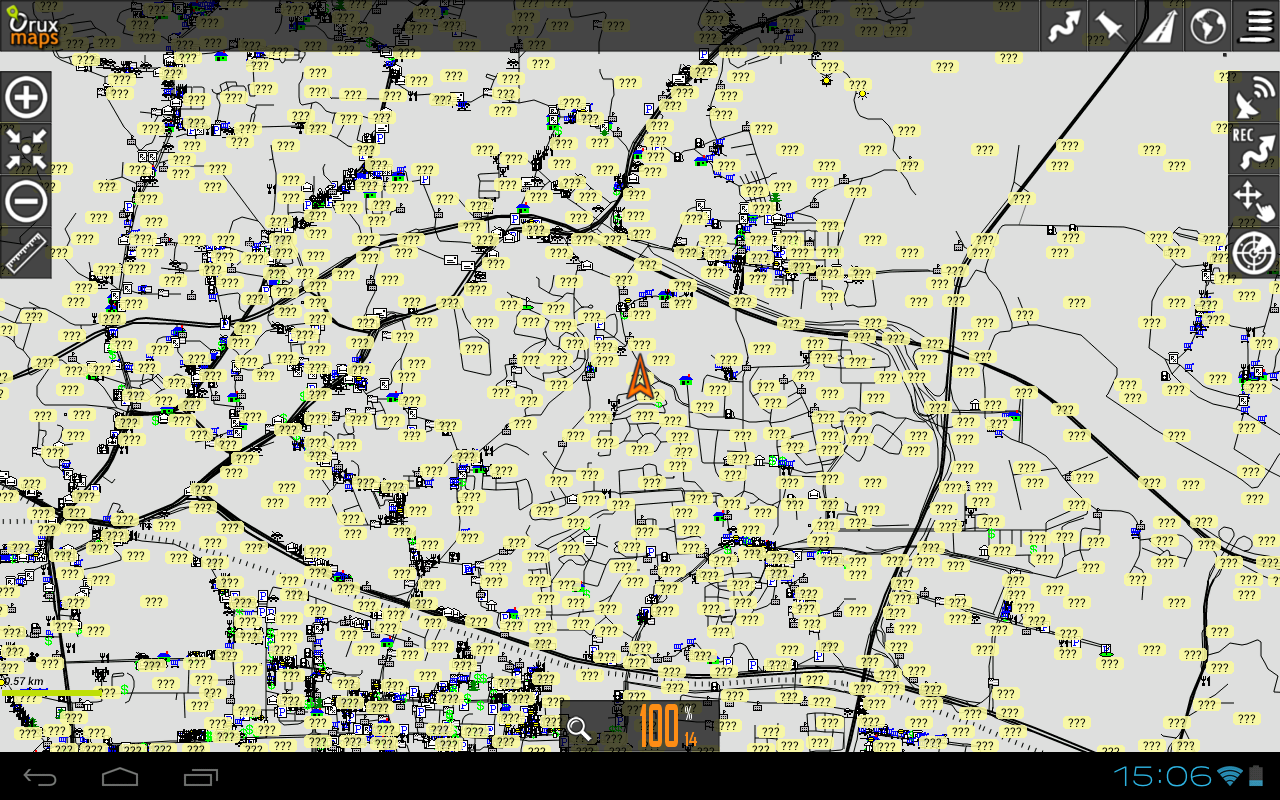The width and height of the screenshot is (1280, 800).
Task: Tap the 57 km scale bar
Action: coord(50,687)
